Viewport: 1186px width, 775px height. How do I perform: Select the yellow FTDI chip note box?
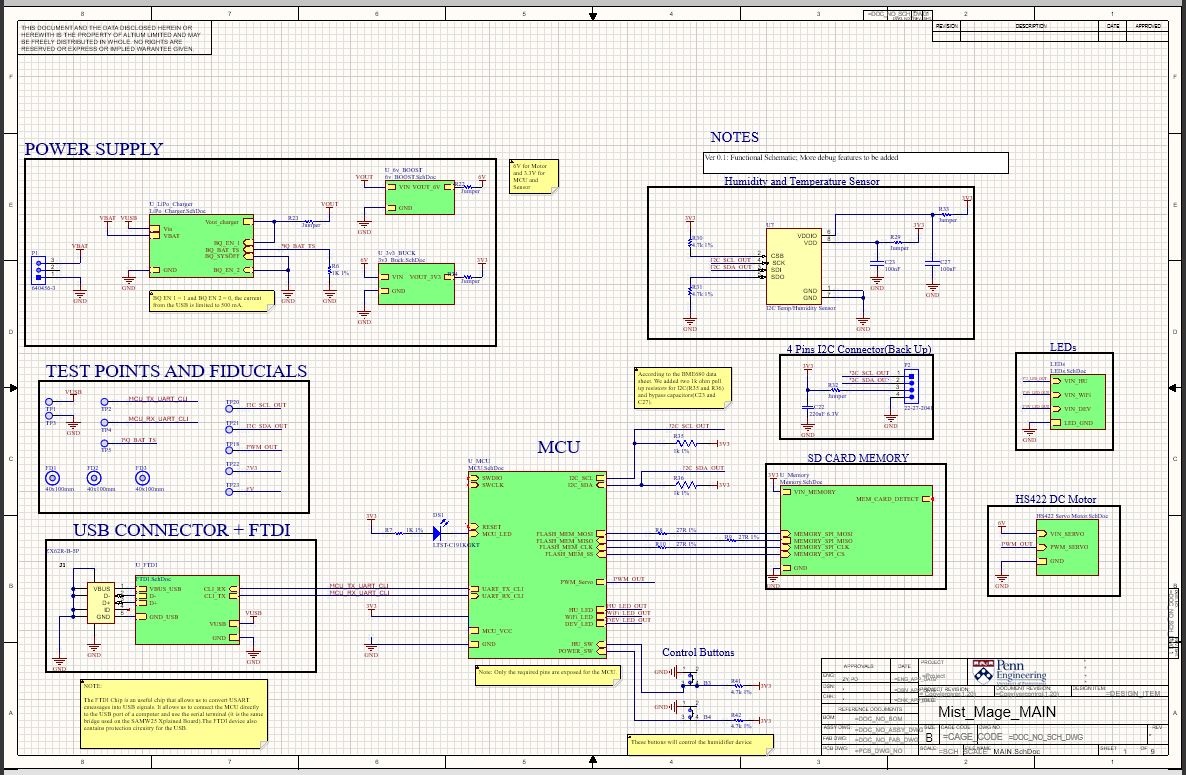pyautogui.click(x=174, y=715)
